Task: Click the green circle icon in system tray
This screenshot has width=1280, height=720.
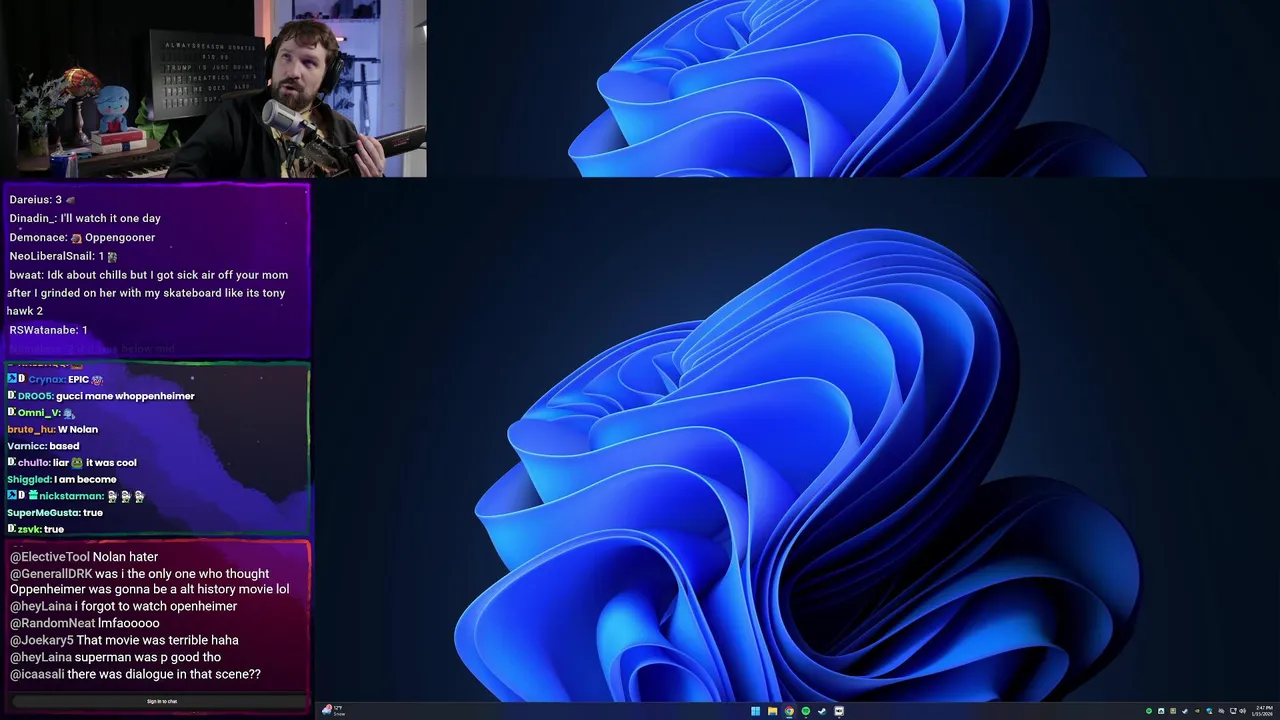Action: click(x=1149, y=711)
